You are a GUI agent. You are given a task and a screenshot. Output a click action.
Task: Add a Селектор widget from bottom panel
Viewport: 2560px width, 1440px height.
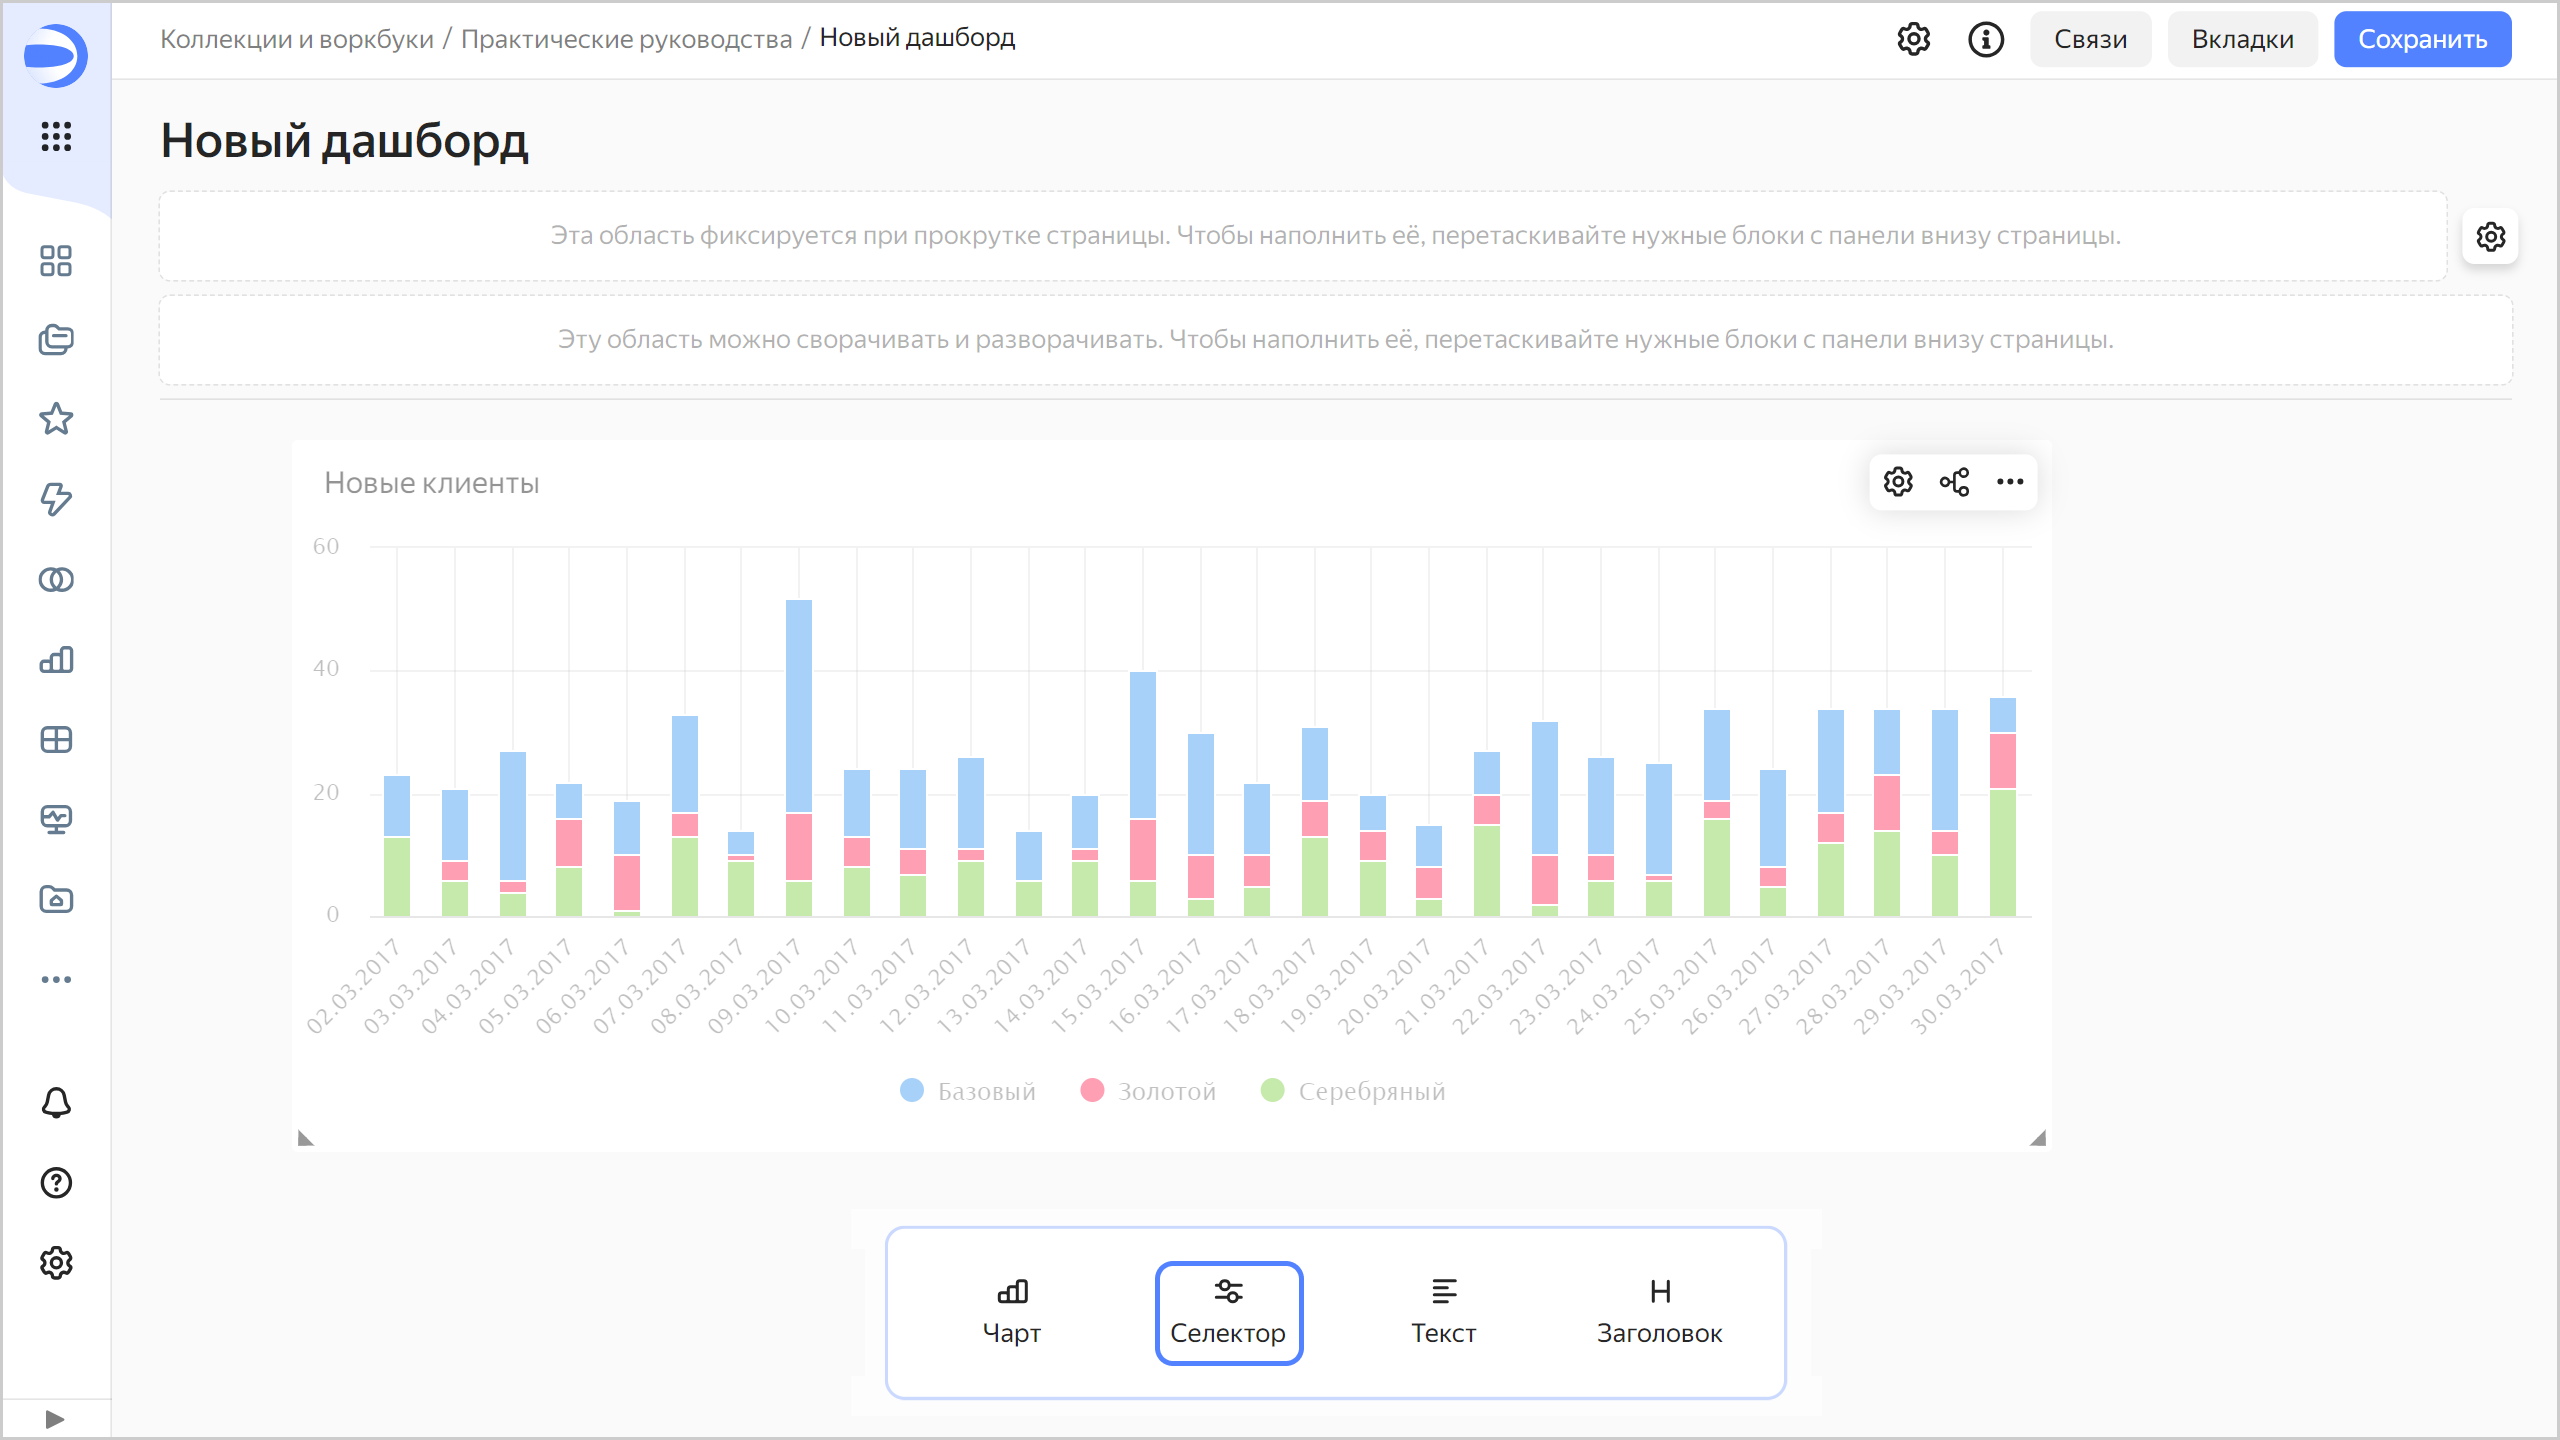click(x=1228, y=1312)
